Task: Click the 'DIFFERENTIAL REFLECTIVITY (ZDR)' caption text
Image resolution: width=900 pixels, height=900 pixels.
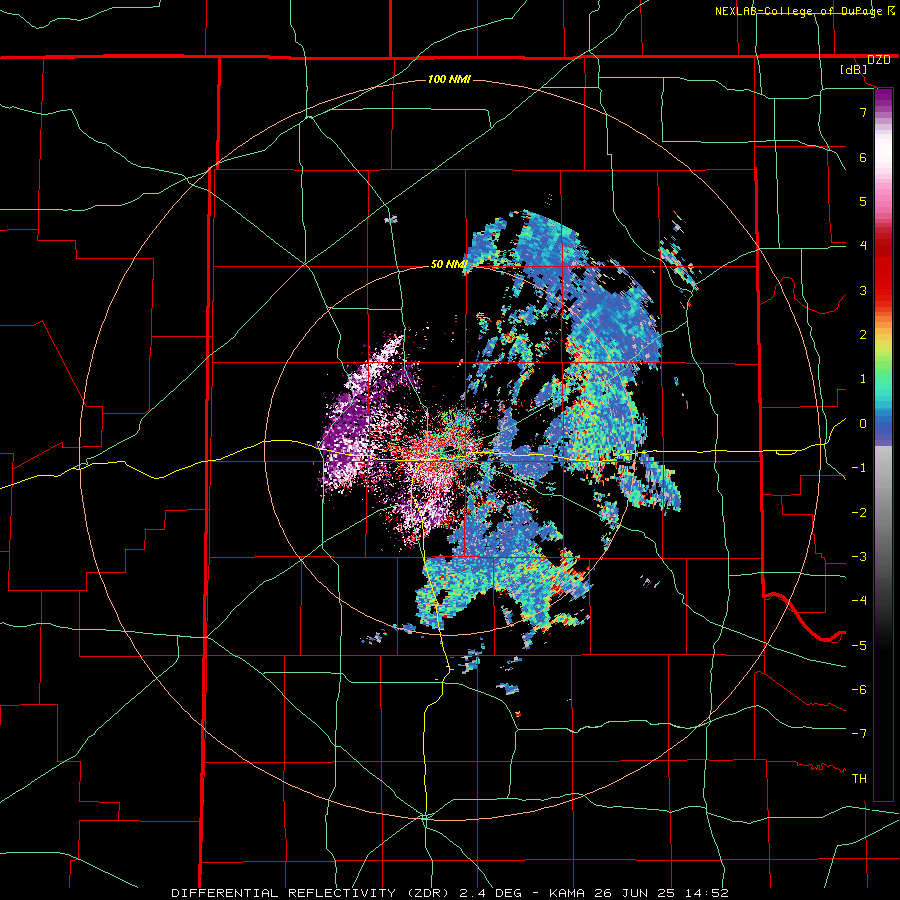Action: click(x=313, y=893)
